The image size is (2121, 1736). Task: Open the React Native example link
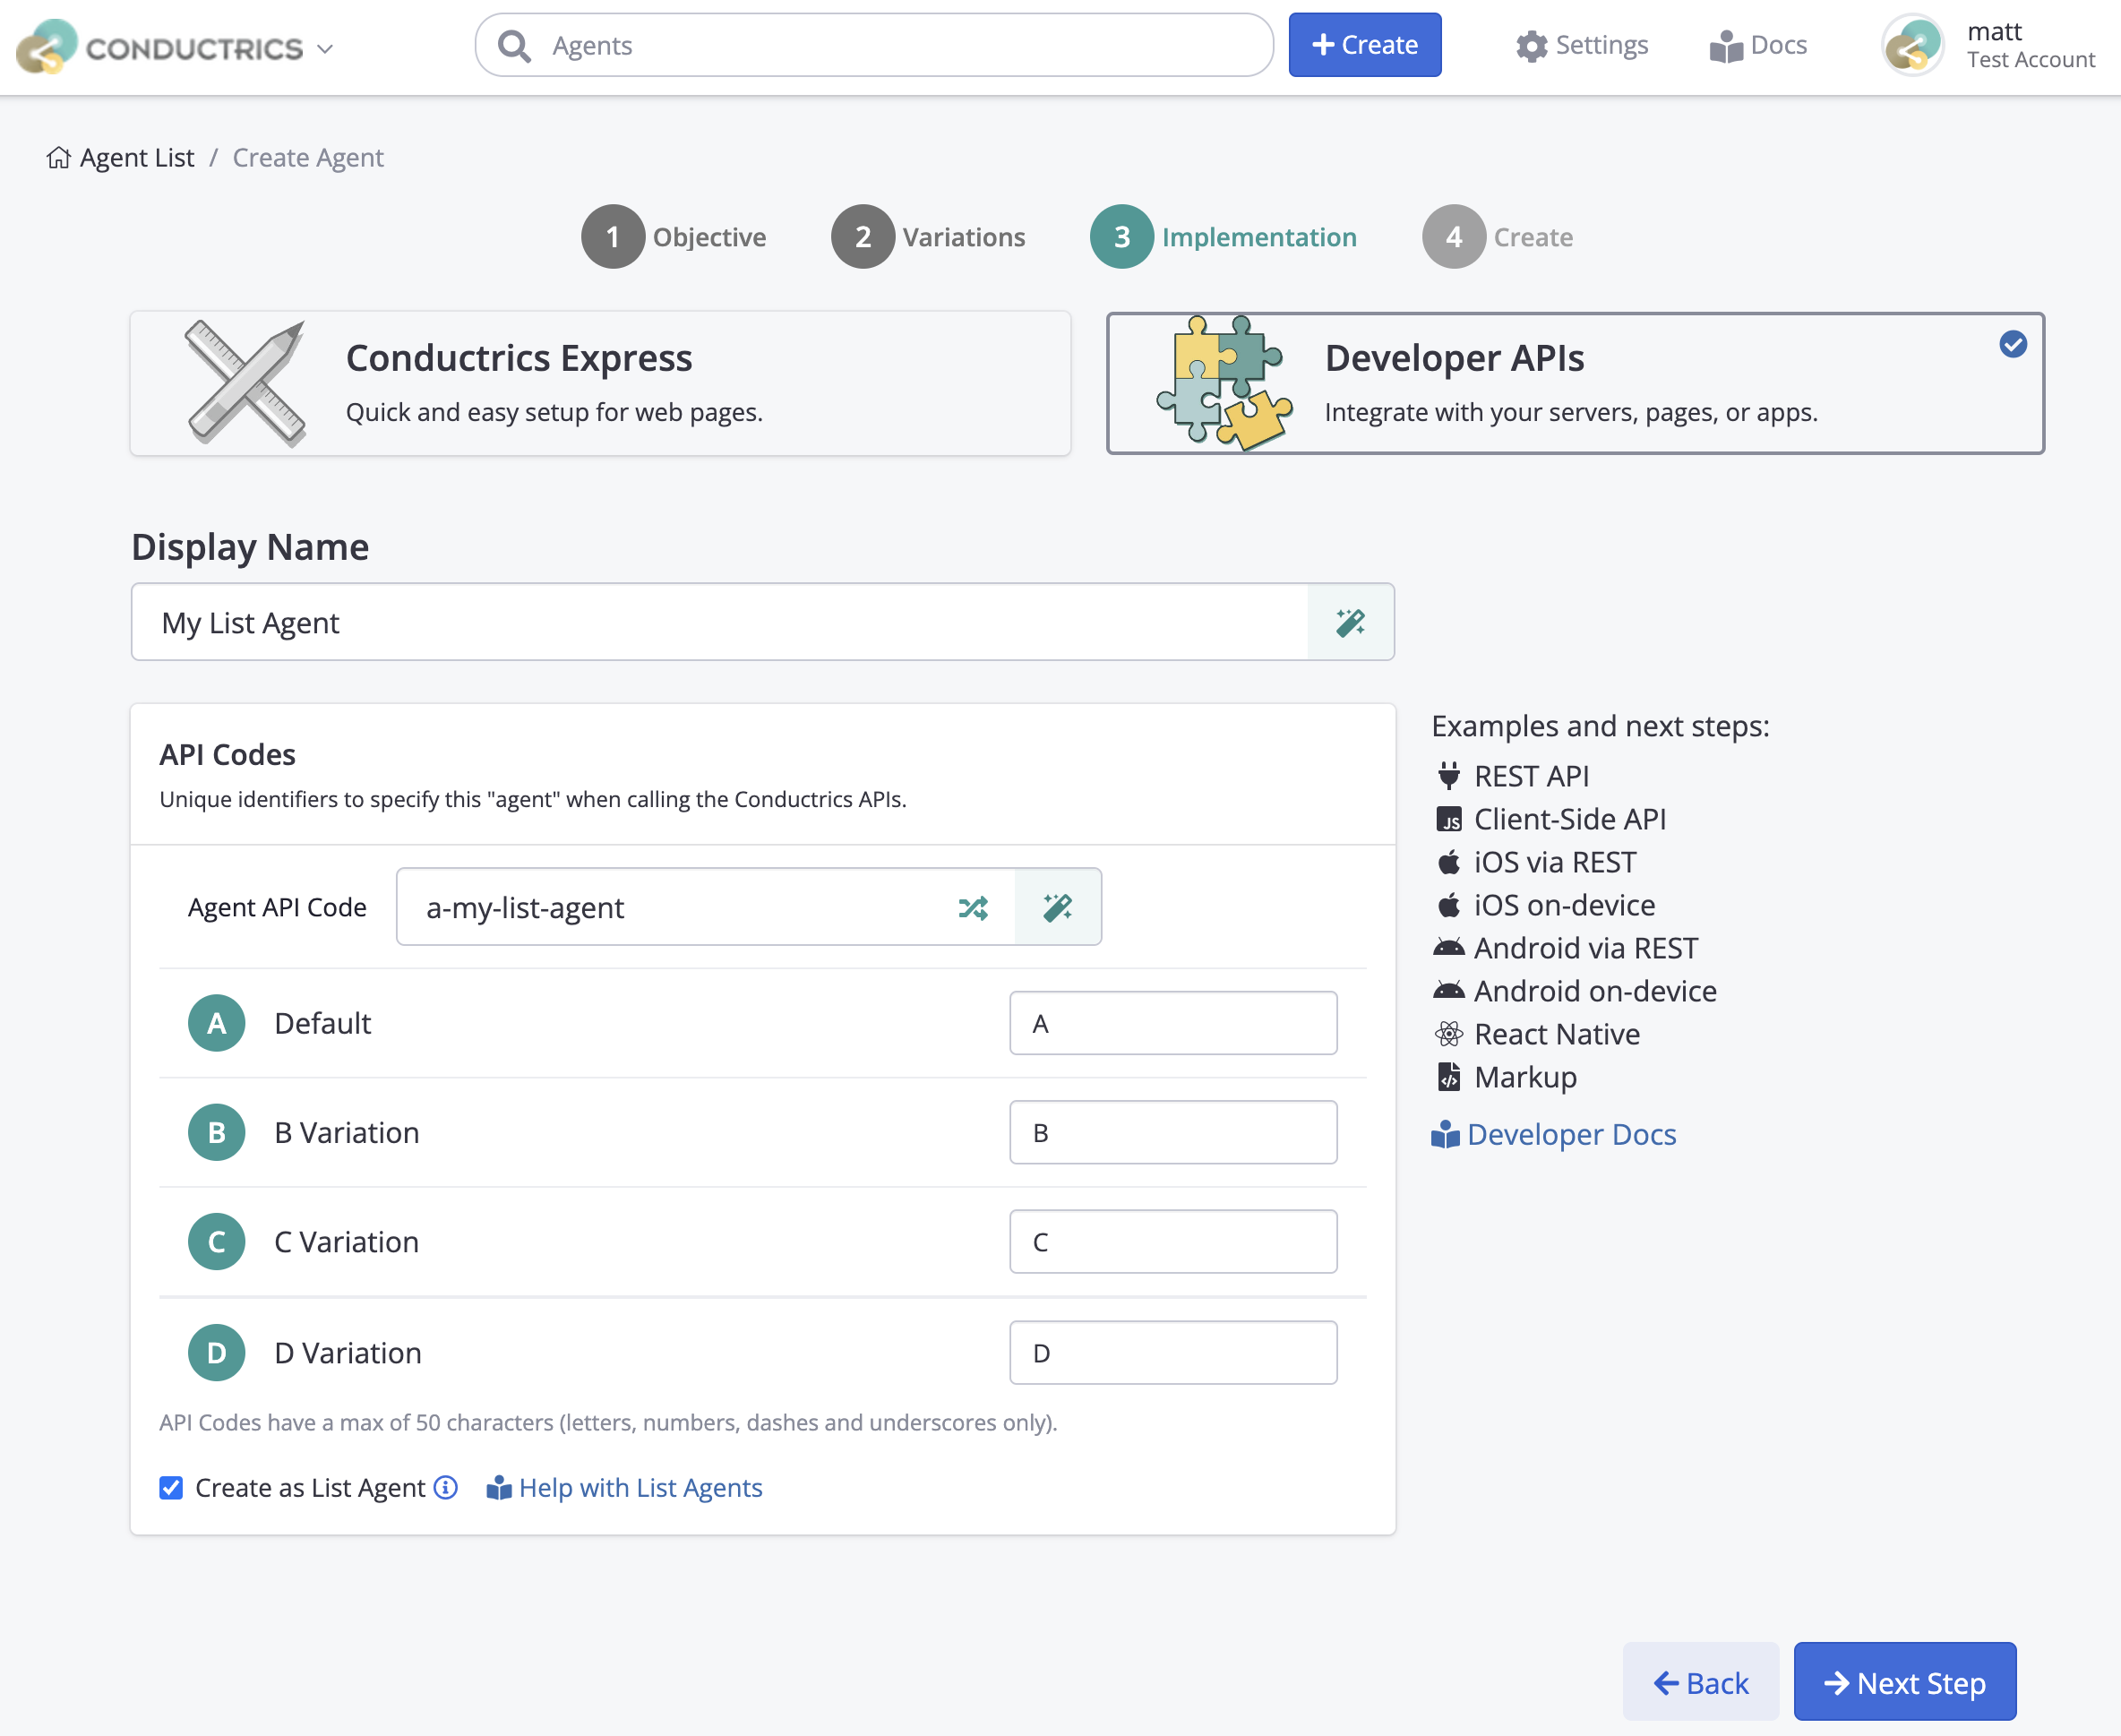coord(1555,1034)
